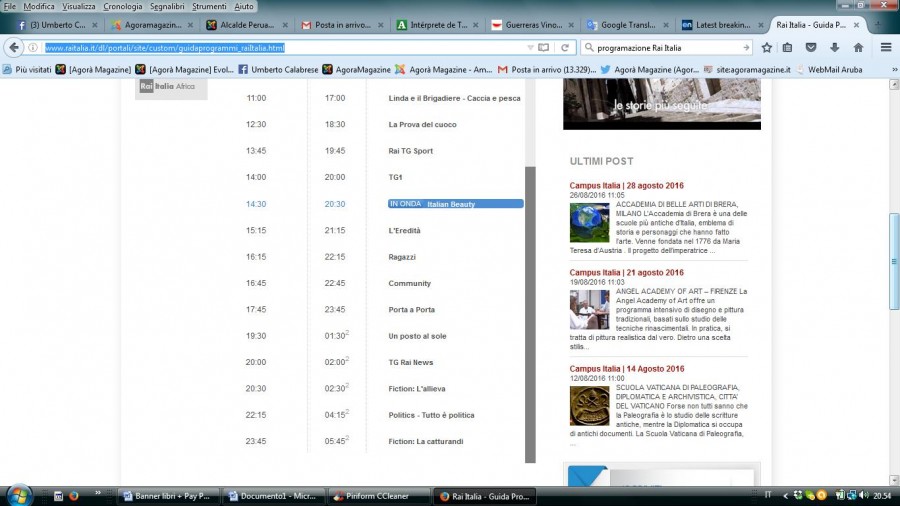Open Campus Italia 28 agosto 2016 post
The width and height of the screenshot is (900, 506).
(626, 186)
